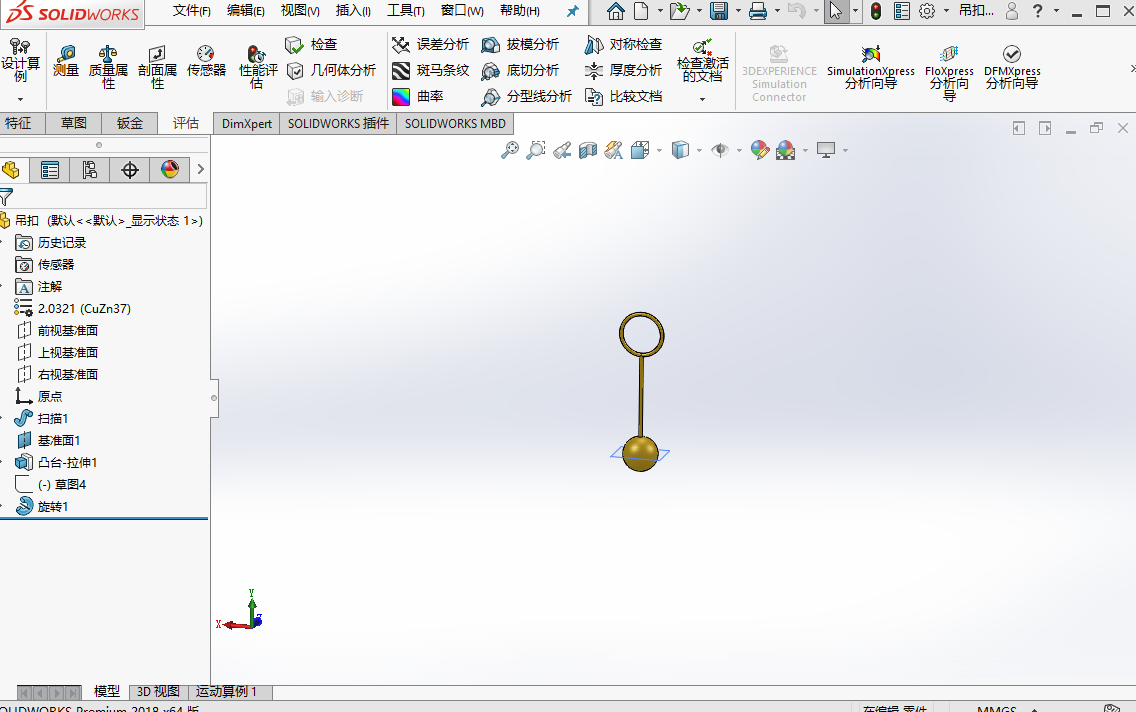Switch to FeatureManager design tree tab

click(11, 170)
